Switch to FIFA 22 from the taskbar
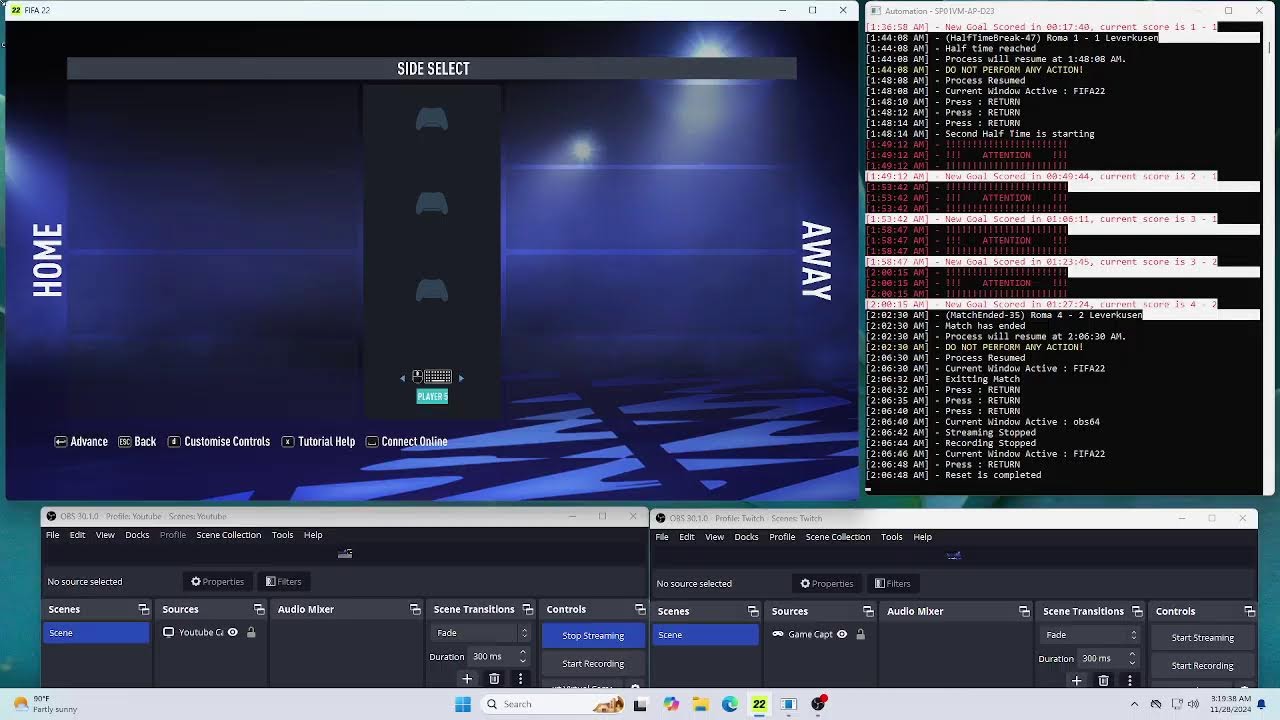Image resolution: width=1280 pixels, height=720 pixels. pyautogui.click(x=759, y=704)
